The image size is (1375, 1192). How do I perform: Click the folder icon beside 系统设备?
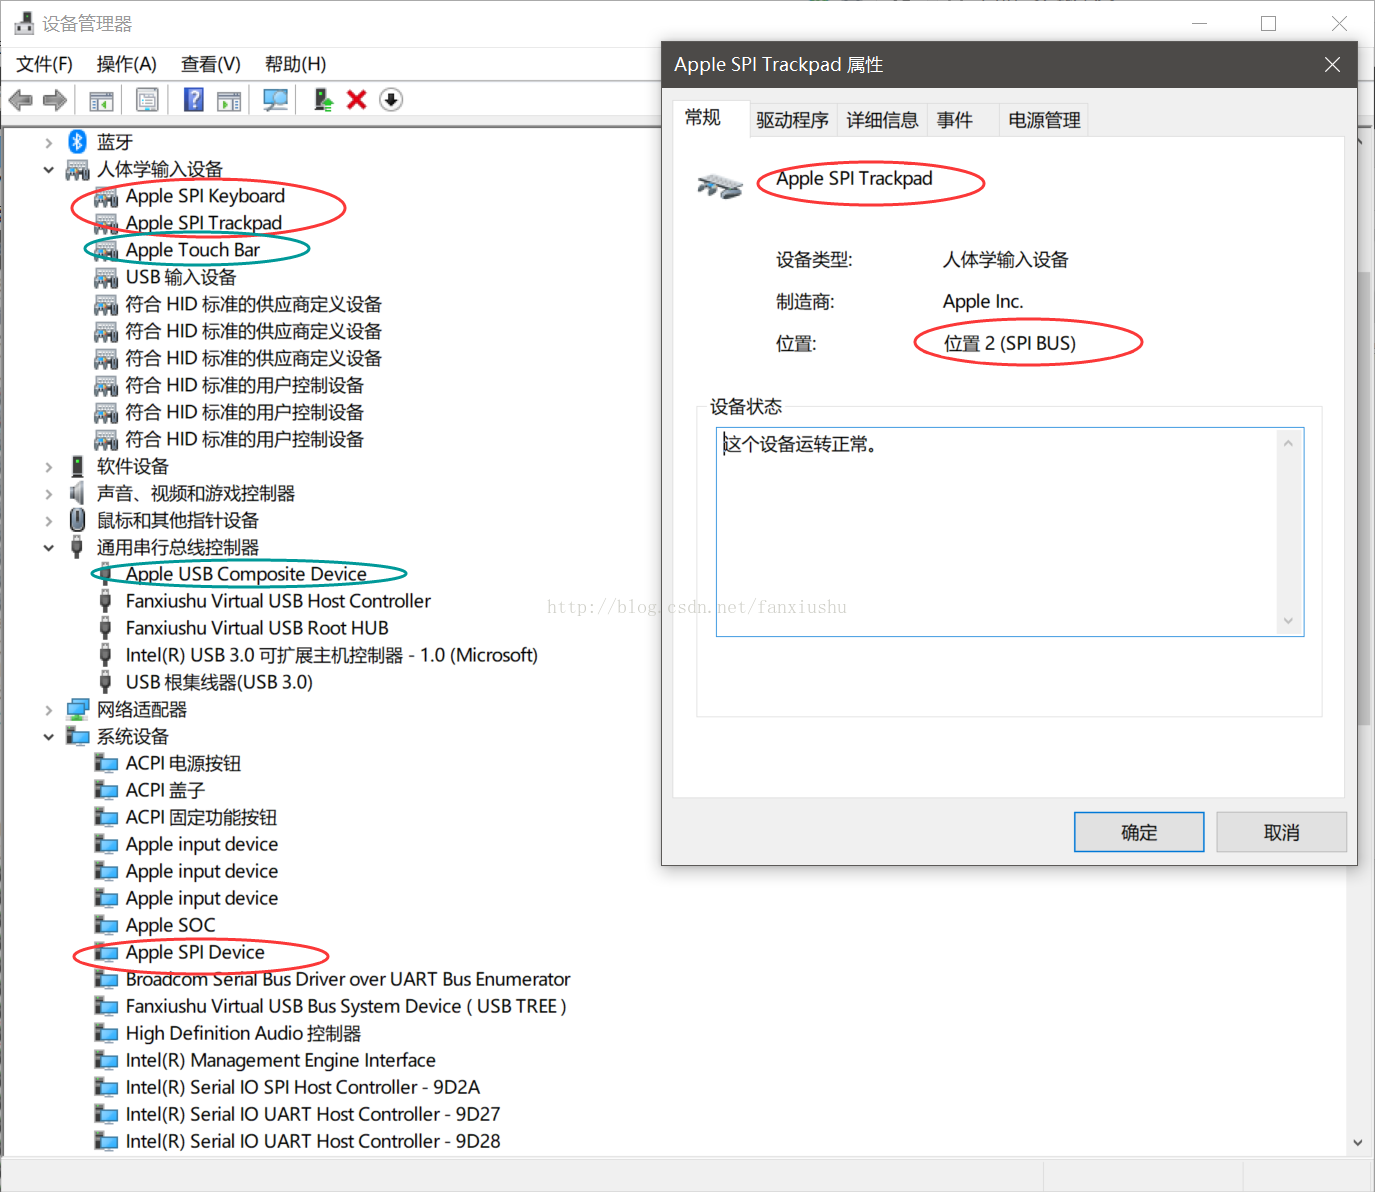click(x=77, y=736)
